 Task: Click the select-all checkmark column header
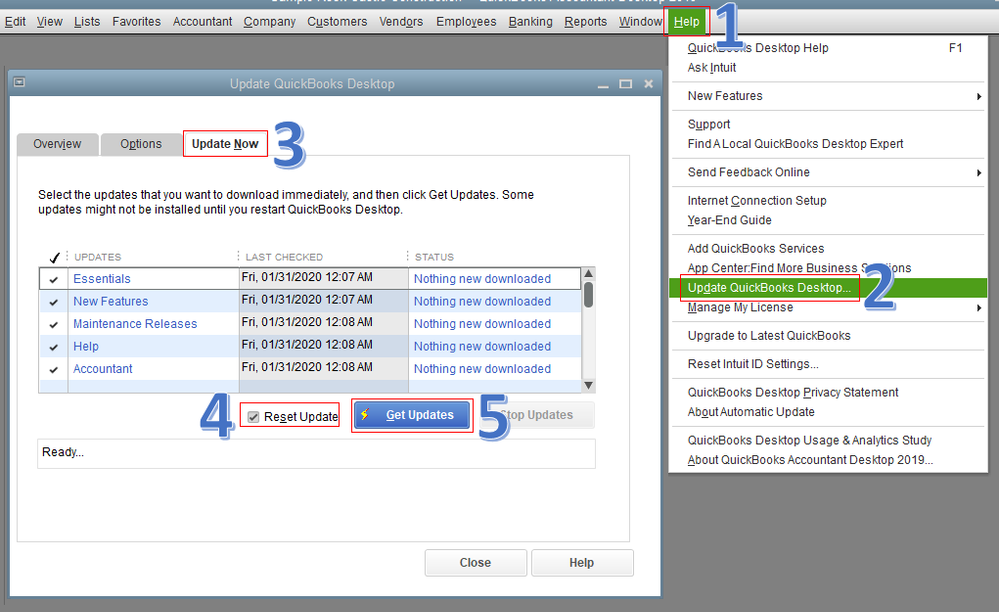pyautogui.click(x=54, y=257)
